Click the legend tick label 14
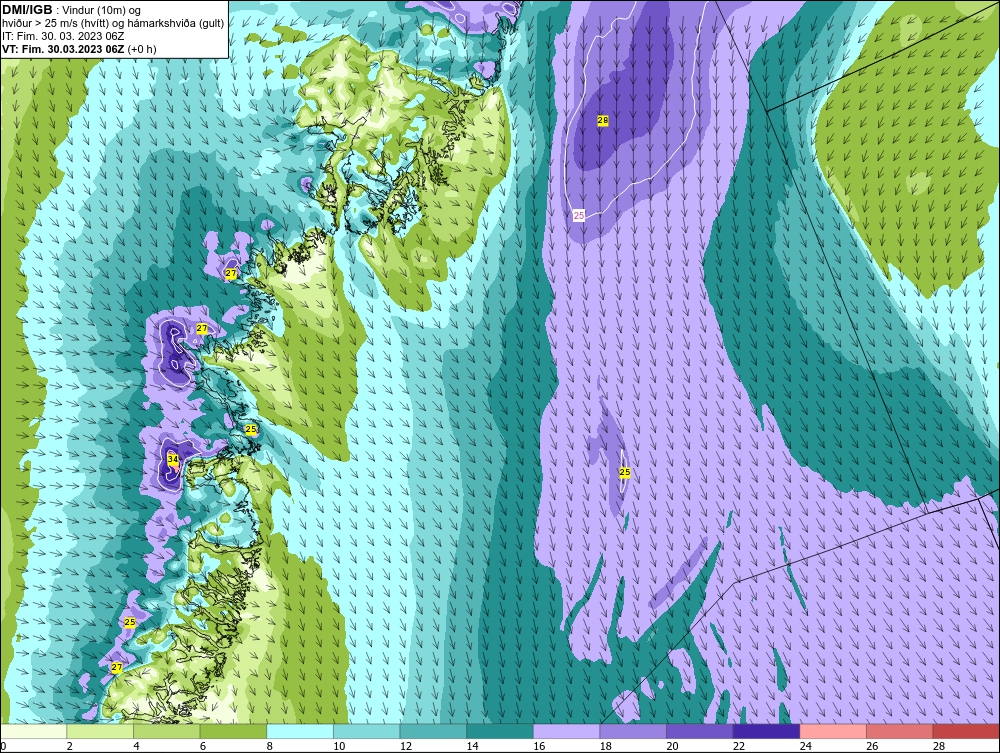Screen dimensions: 1000x753 click(473, 746)
